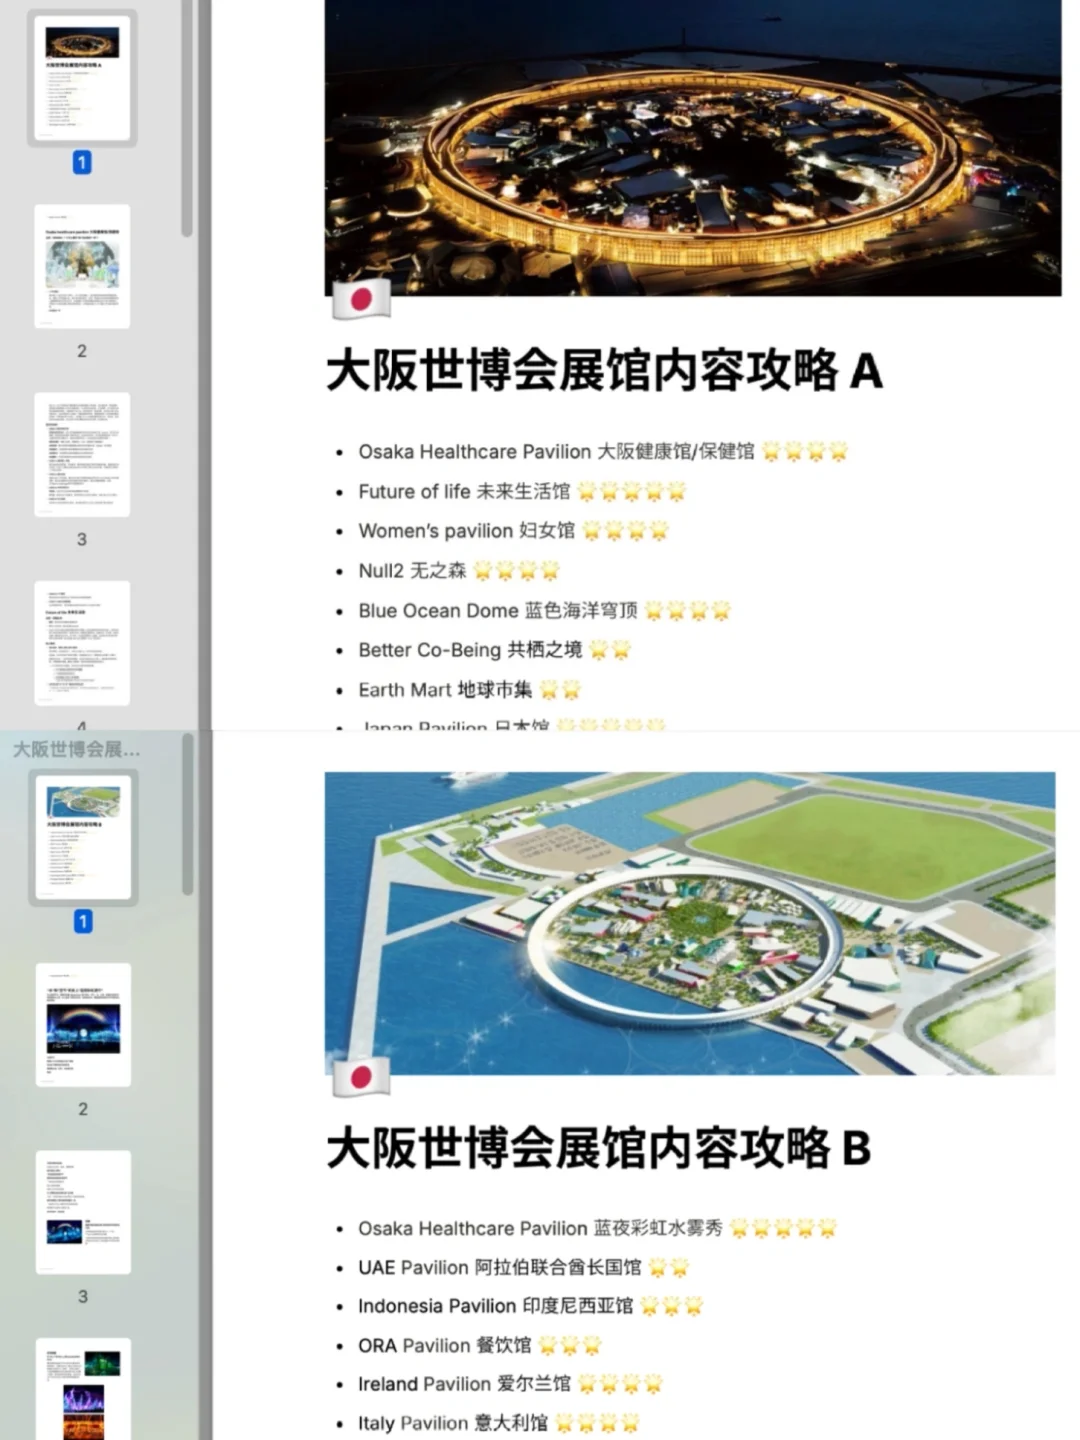Click the blue page 1 badge in guide A sidebar

pyautogui.click(x=82, y=162)
